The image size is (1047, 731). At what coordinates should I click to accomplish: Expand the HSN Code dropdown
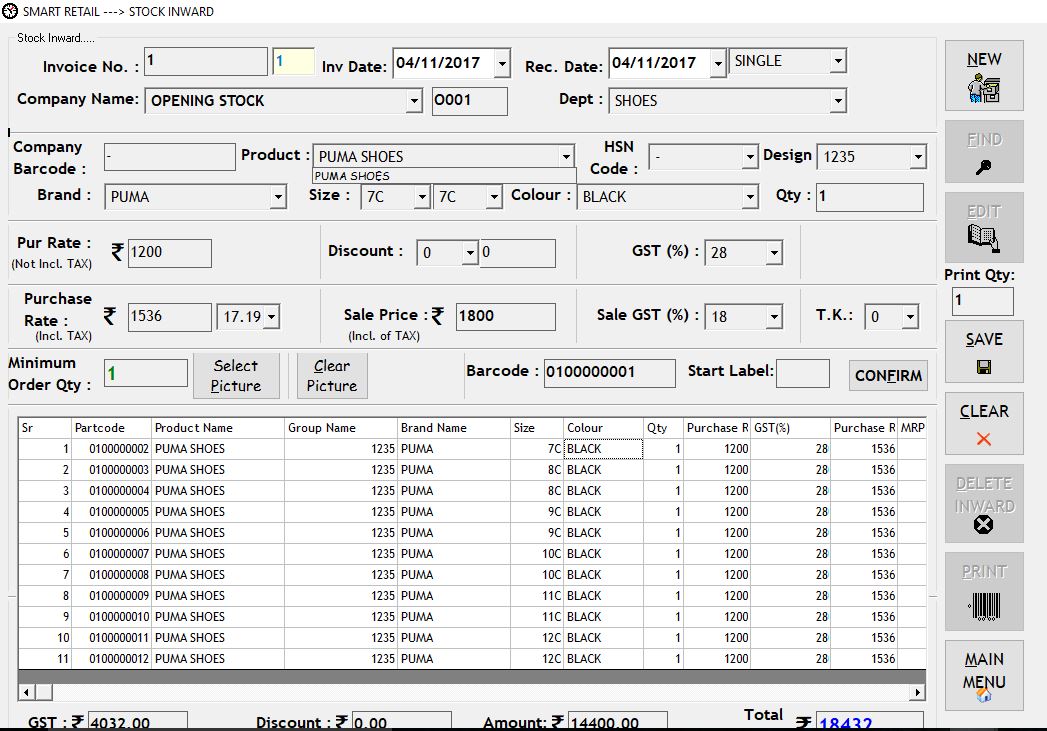click(x=750, y=157)
